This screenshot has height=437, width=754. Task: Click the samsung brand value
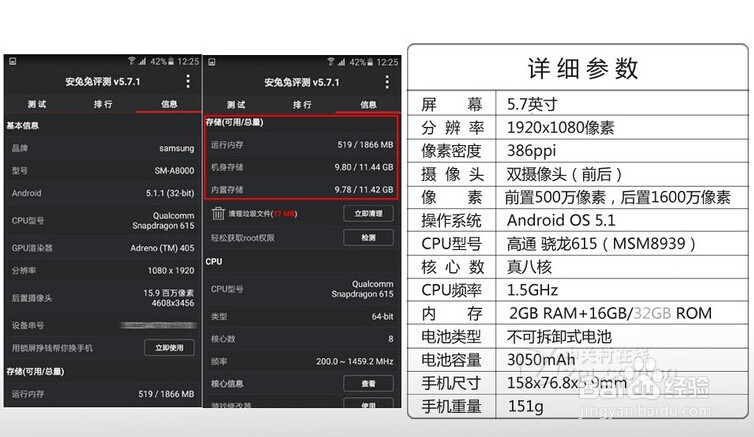[x=176, y=148]
